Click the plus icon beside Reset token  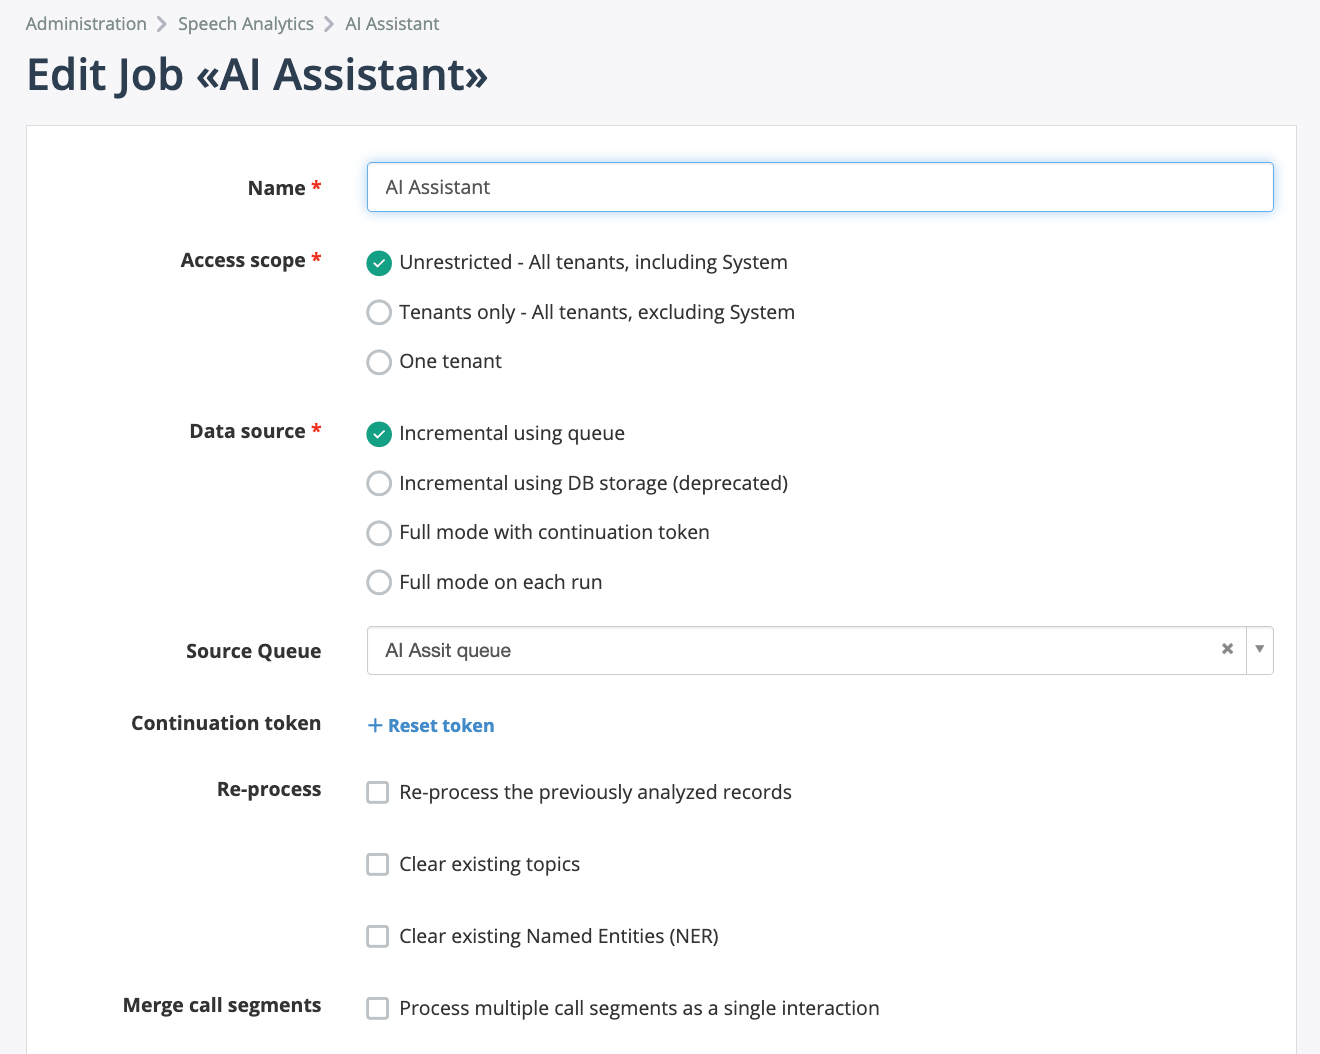tap(375, 726)
